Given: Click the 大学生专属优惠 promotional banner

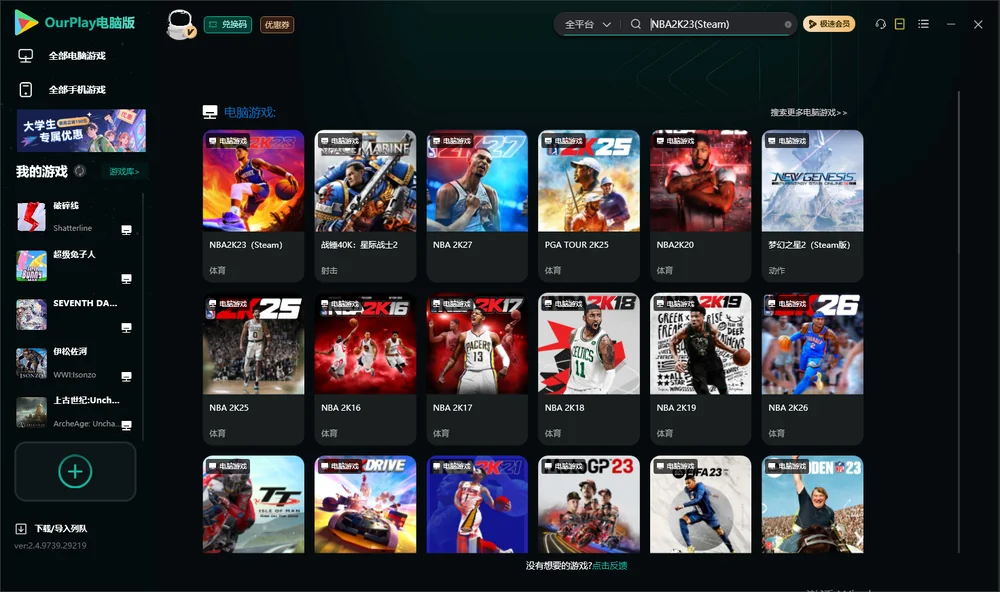Looking at the screenshot, I should click(x=81, y=130).
